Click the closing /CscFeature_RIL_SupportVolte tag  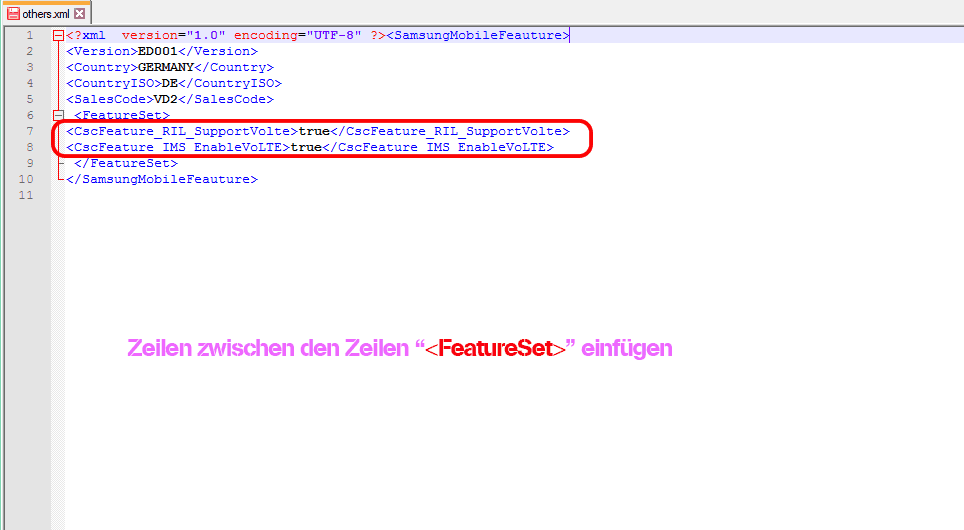[450, 131]
